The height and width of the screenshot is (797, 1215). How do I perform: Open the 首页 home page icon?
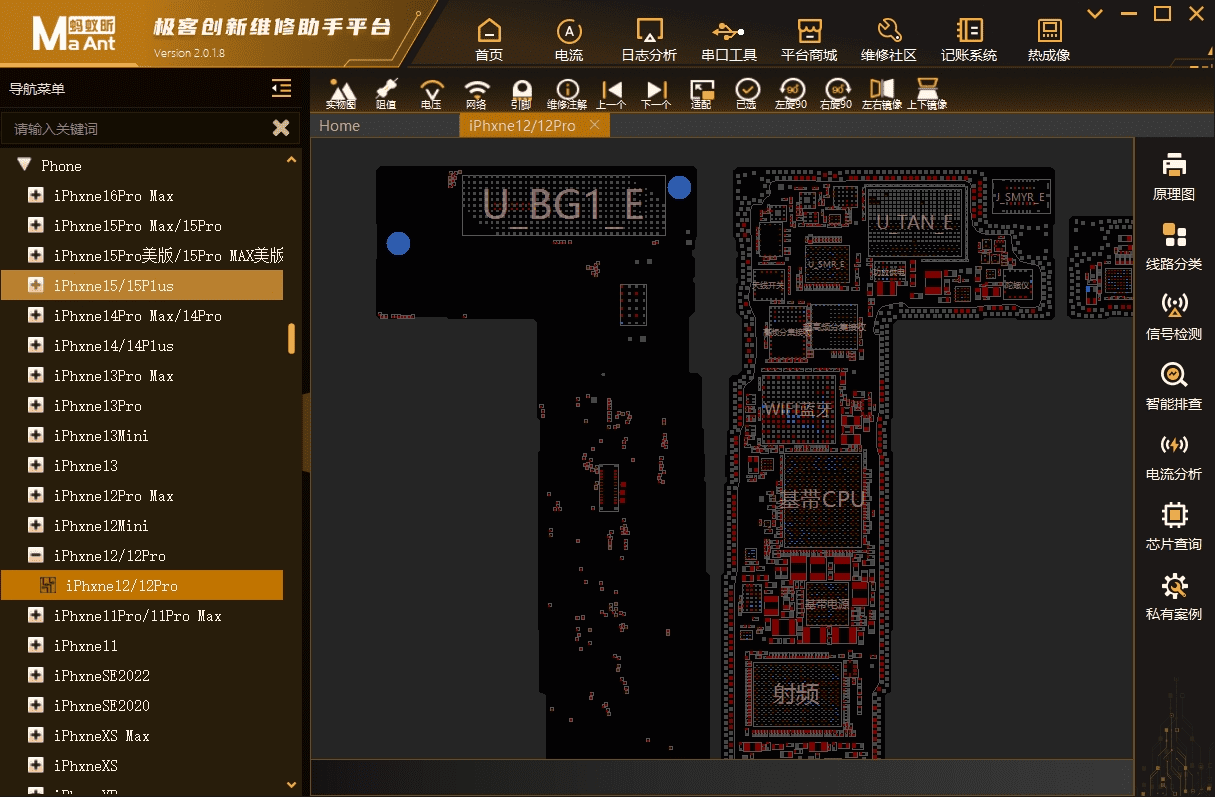489,40
